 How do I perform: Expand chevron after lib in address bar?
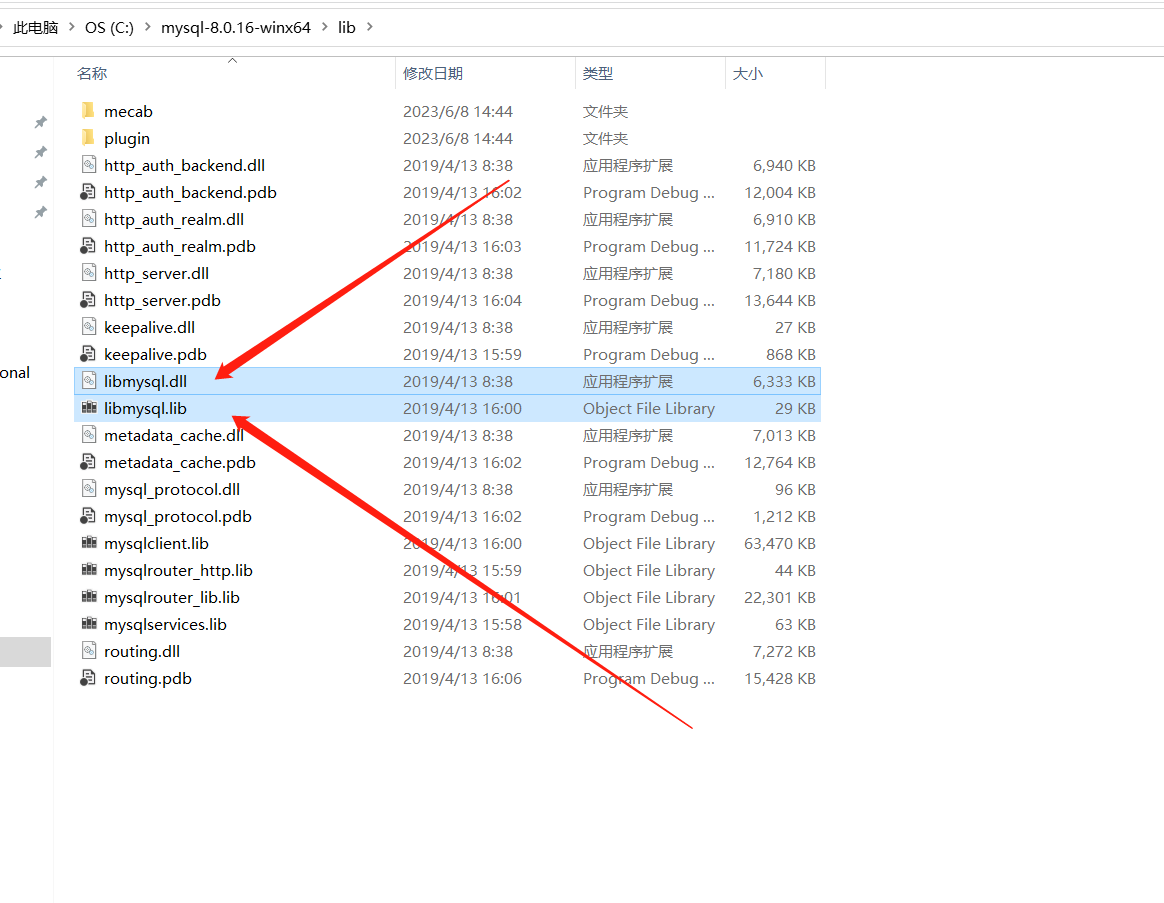[x=370, y=27]
